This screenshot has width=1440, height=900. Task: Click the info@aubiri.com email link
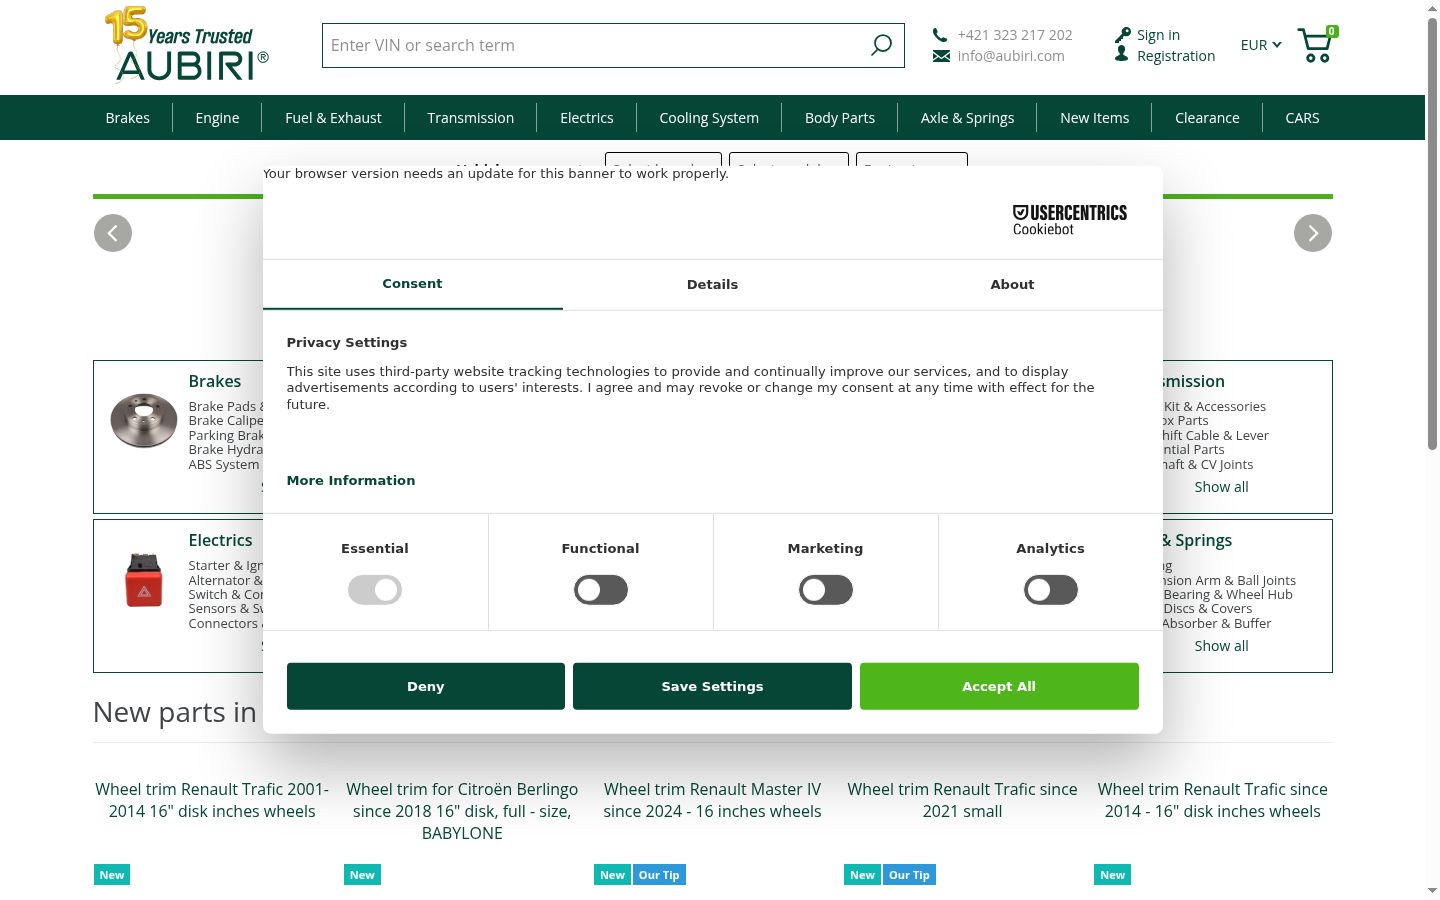(1011, 56)
